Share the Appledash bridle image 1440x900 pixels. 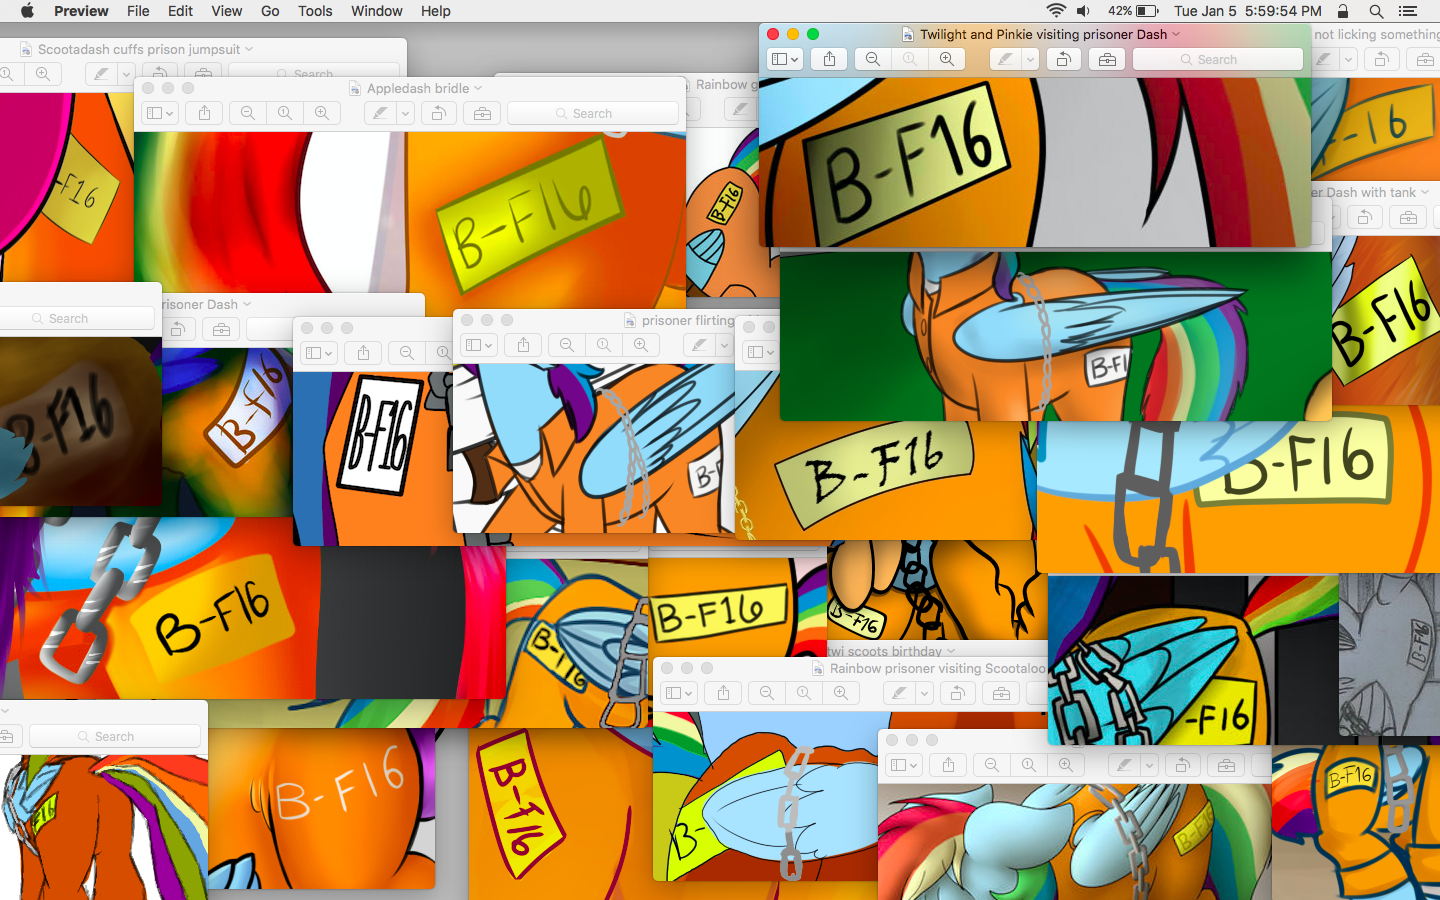[204, 113]
